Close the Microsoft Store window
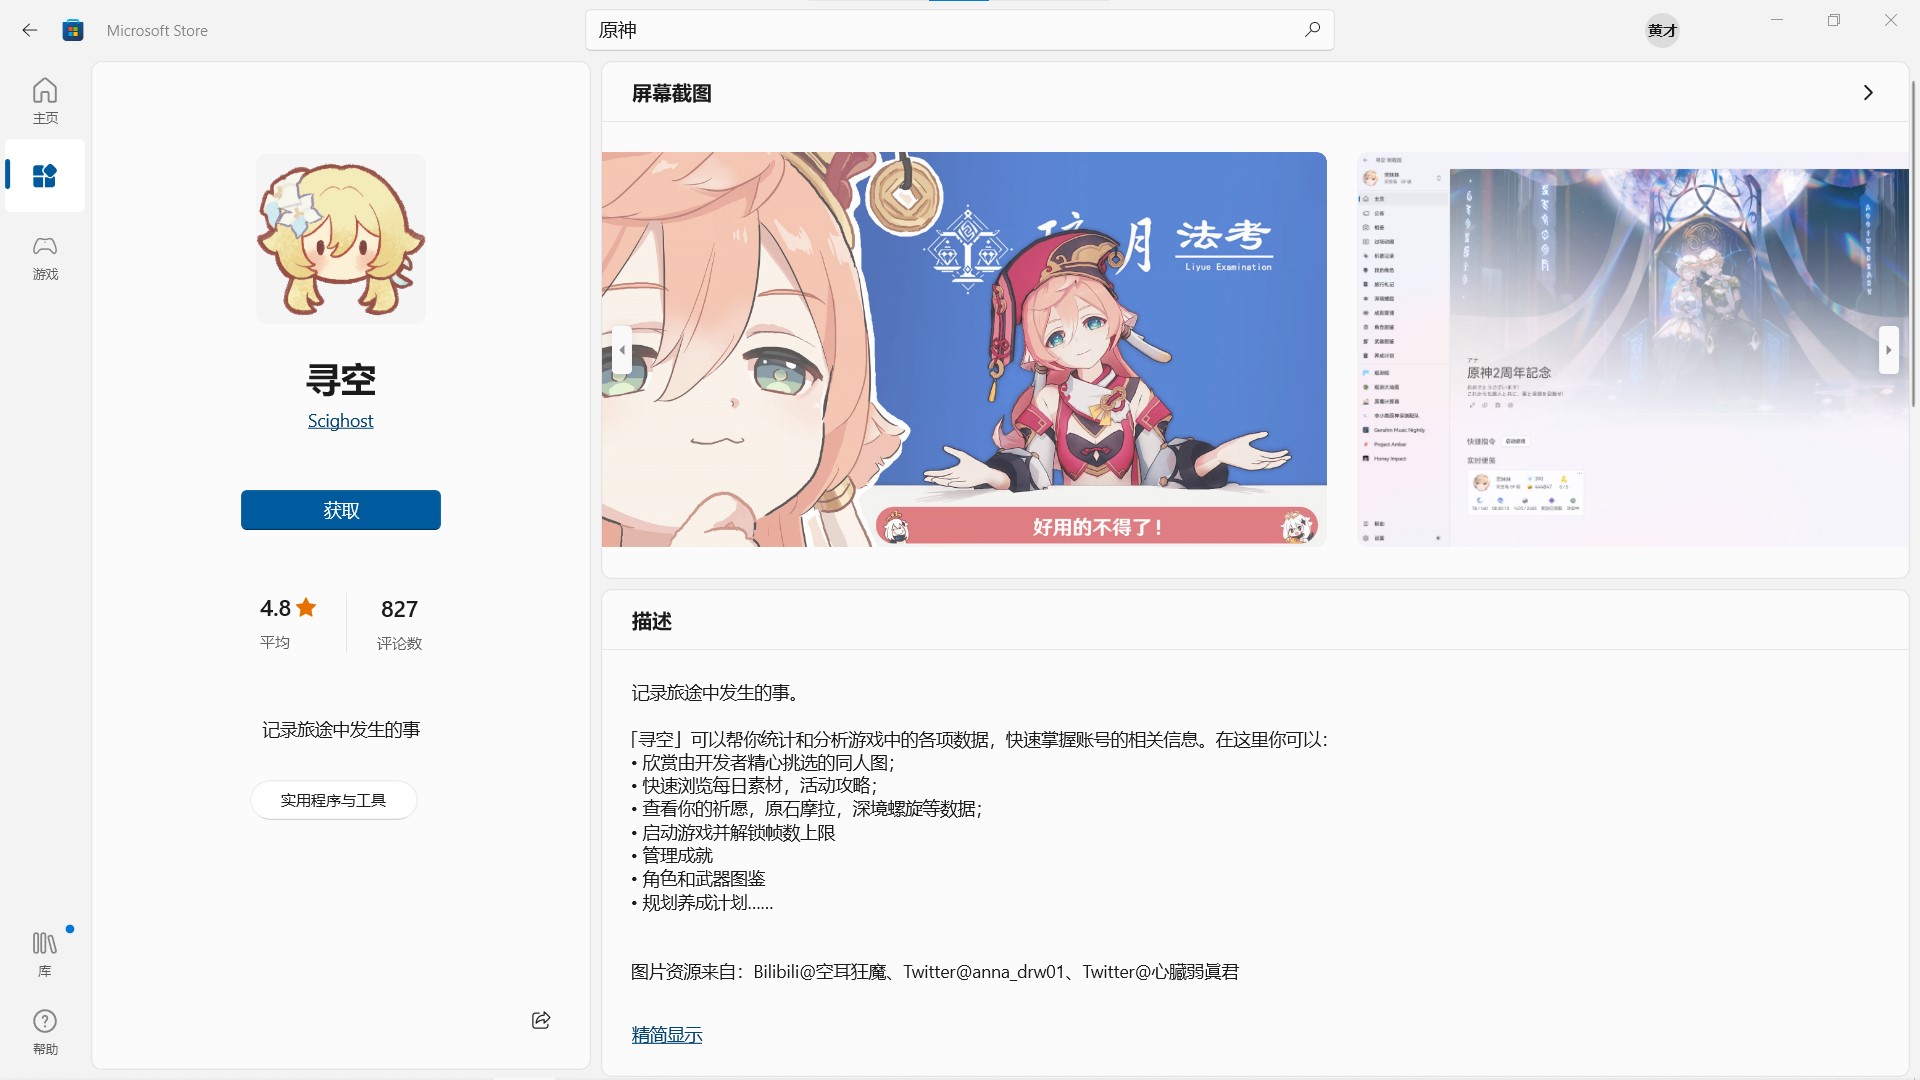 1891,20
